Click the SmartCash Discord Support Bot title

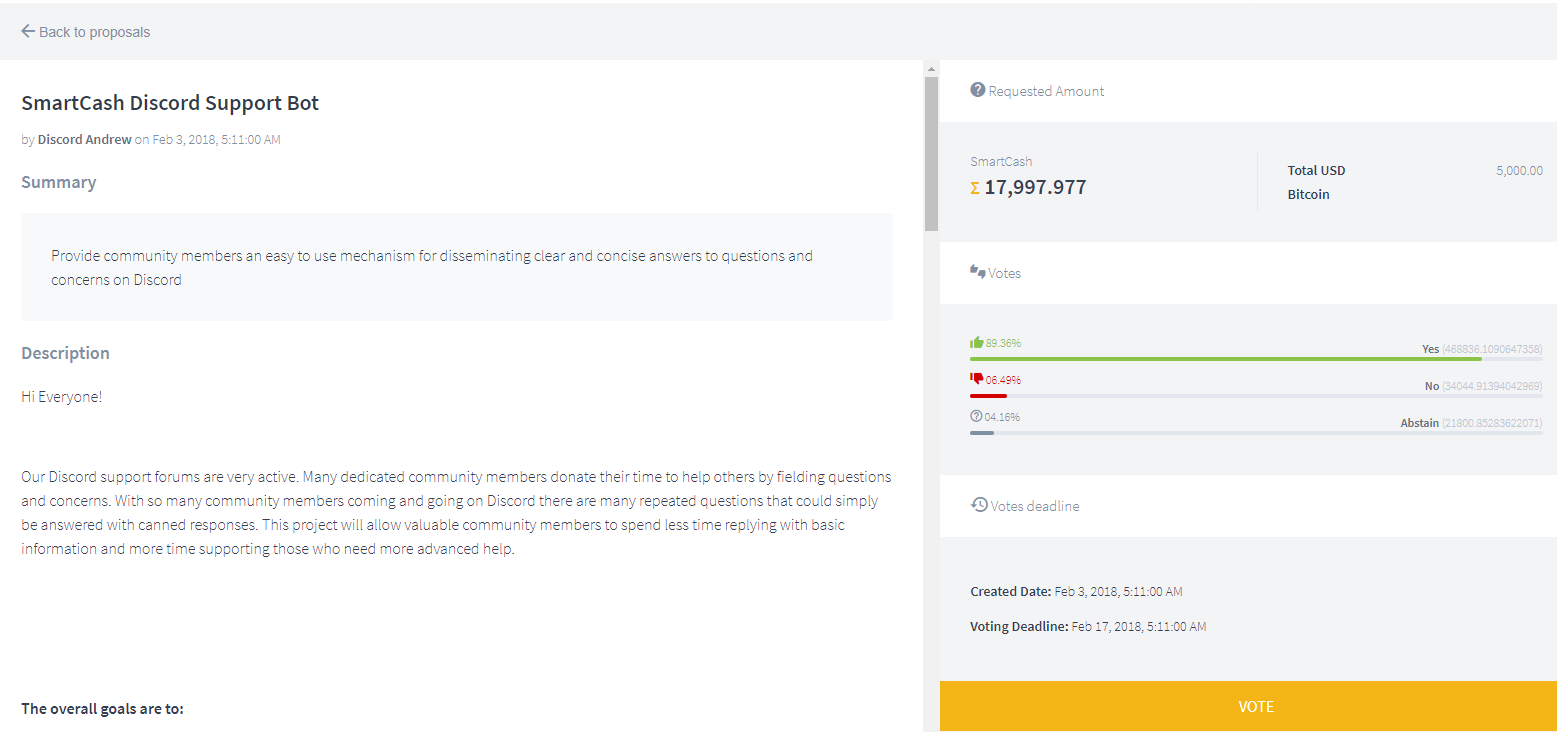point(170,103)
